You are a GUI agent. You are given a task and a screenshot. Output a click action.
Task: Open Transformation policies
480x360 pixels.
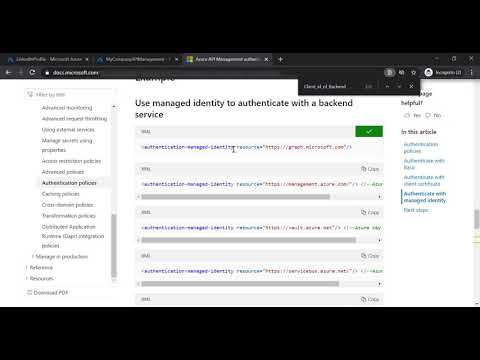pyautogui.click(x=69, y=216)
